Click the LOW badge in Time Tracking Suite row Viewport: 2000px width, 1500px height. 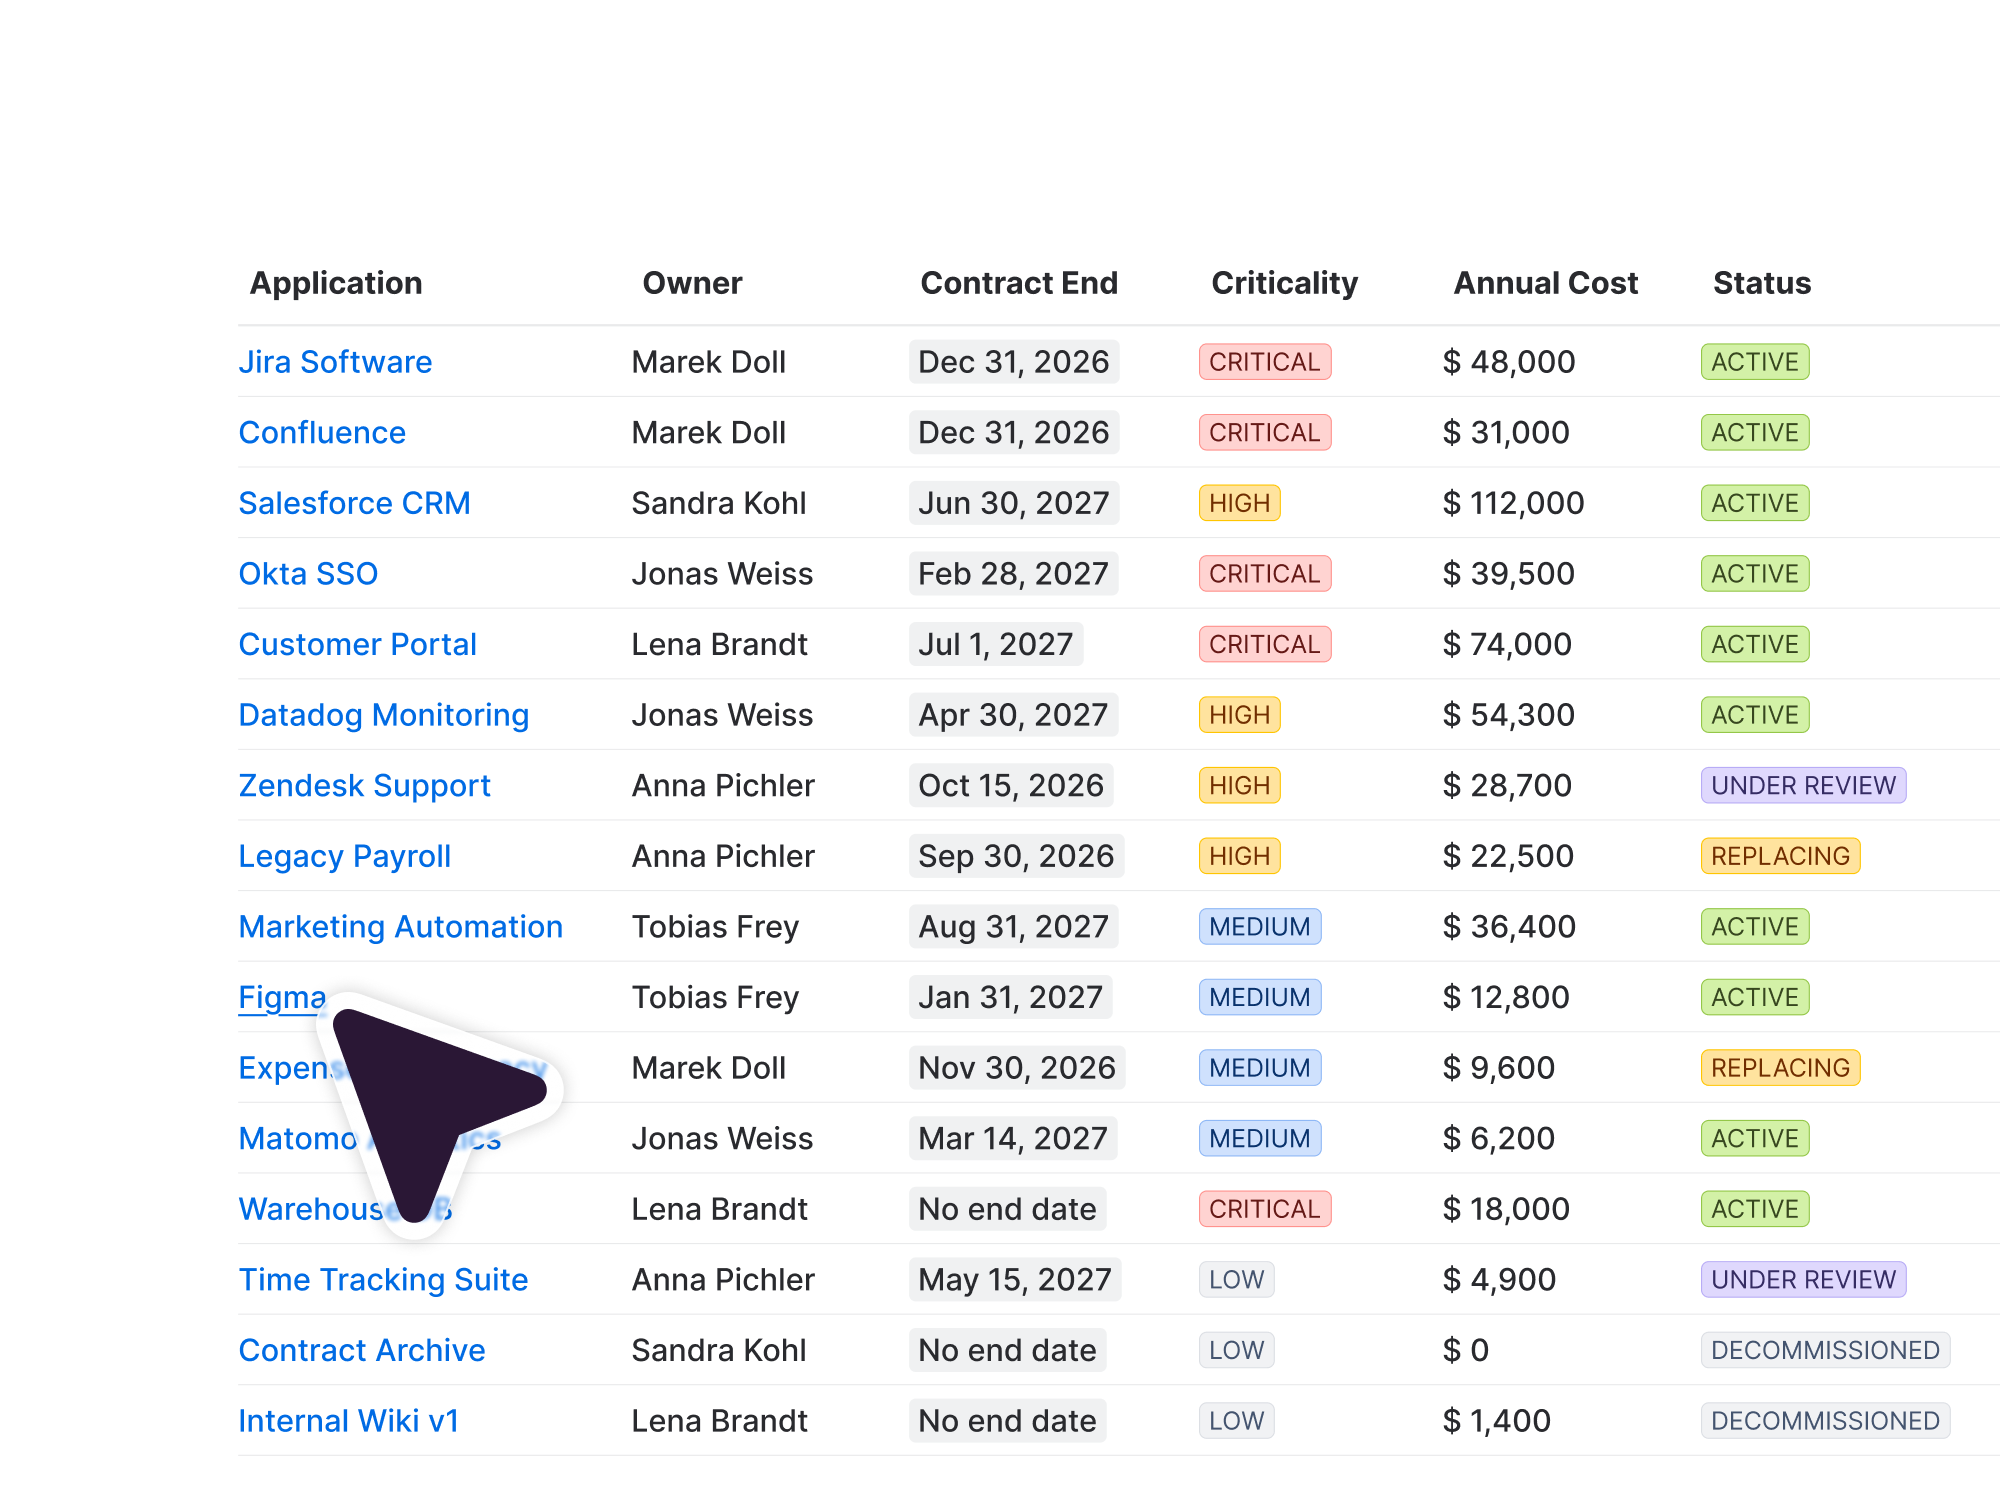click(x=1237, y=1280)
